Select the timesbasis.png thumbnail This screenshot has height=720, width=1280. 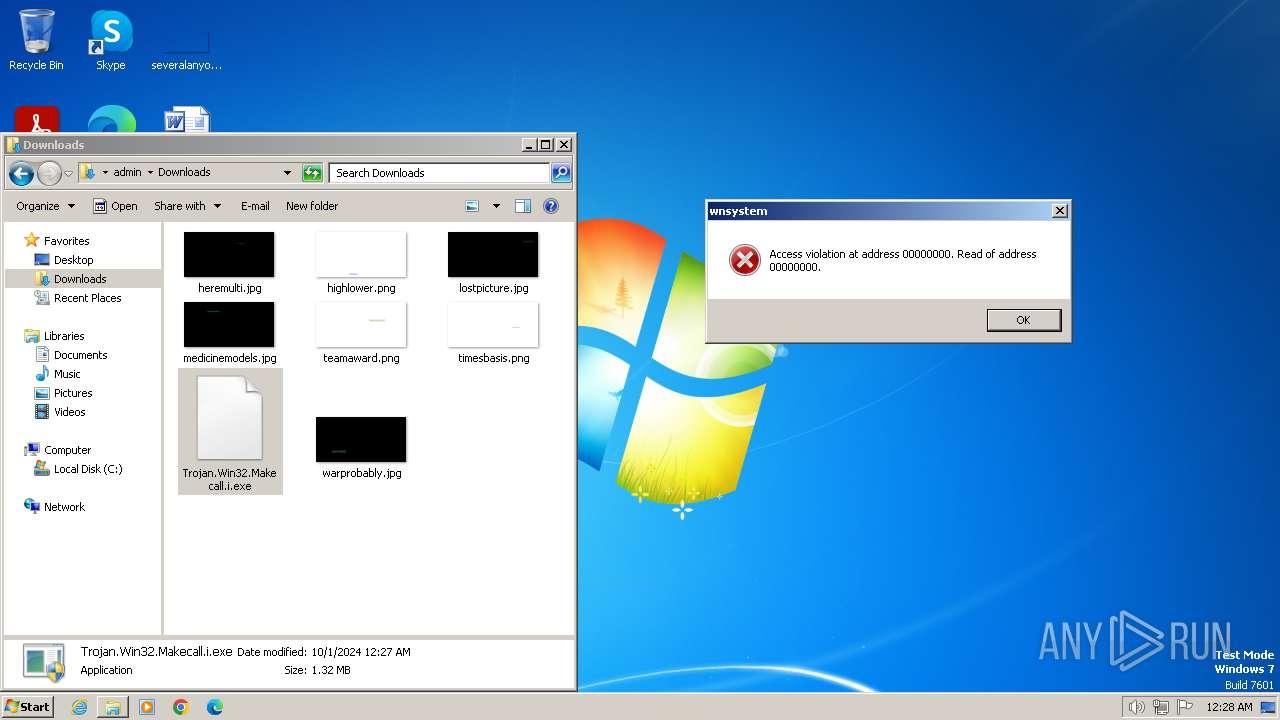tap(493, 324)
